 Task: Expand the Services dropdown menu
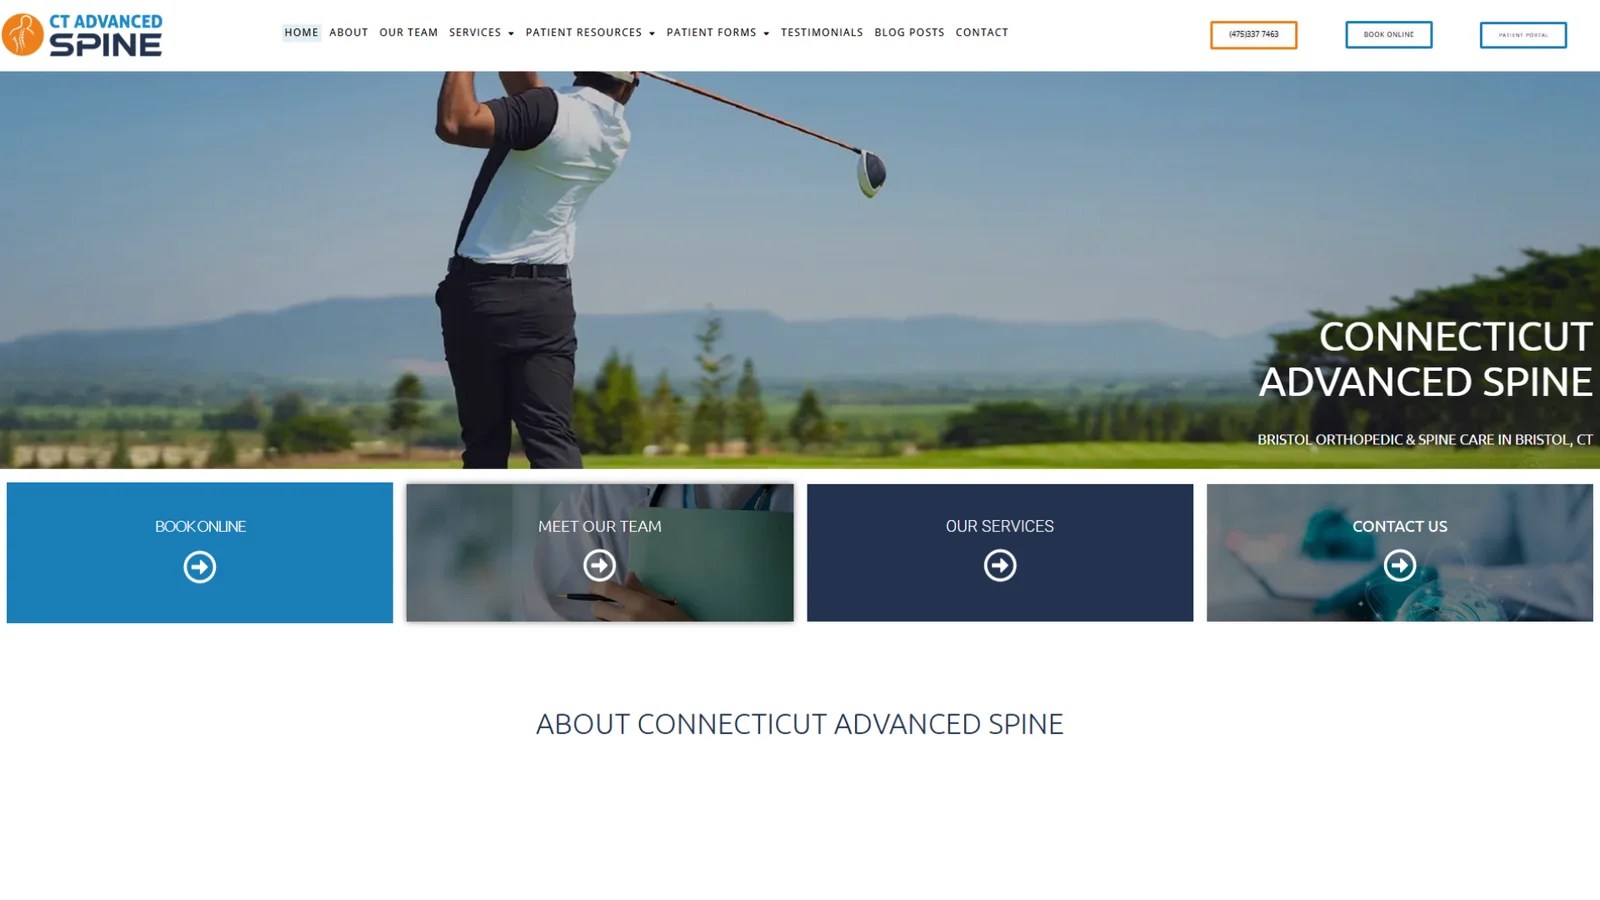pyautogui.click(x=481, y=33)
